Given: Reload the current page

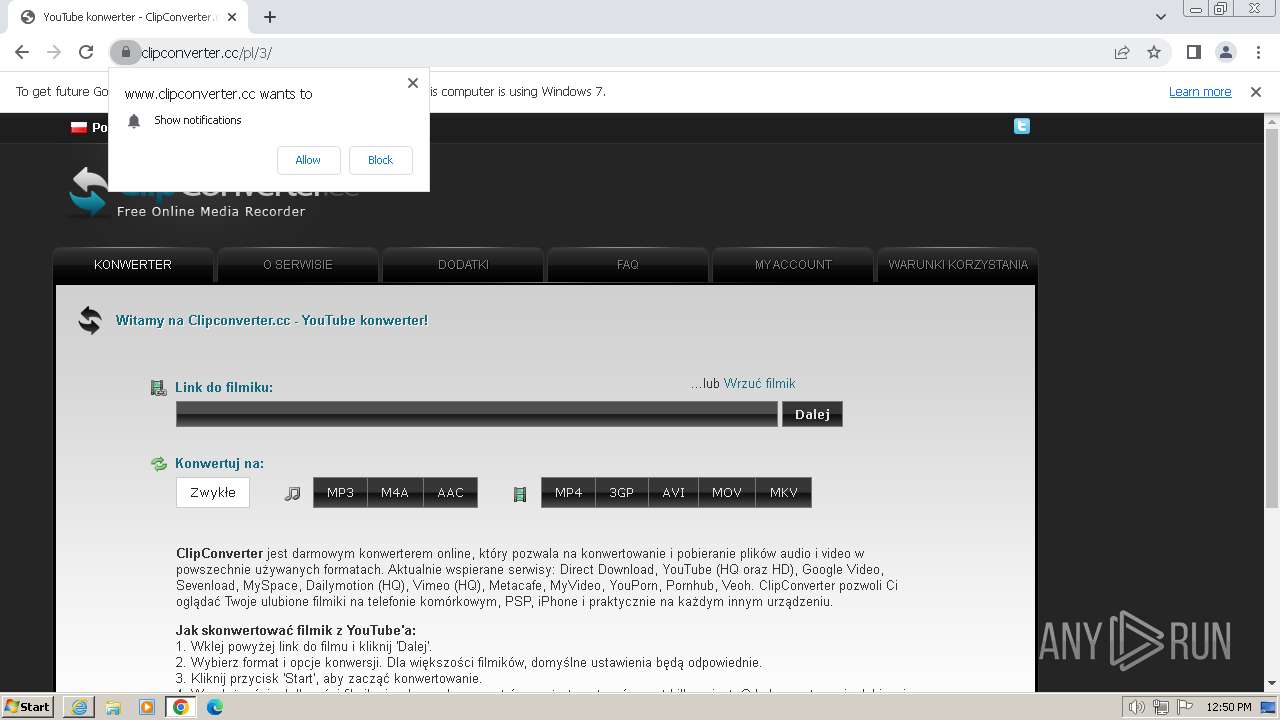Looking at the screenshot, I should (x=86, y=53).
